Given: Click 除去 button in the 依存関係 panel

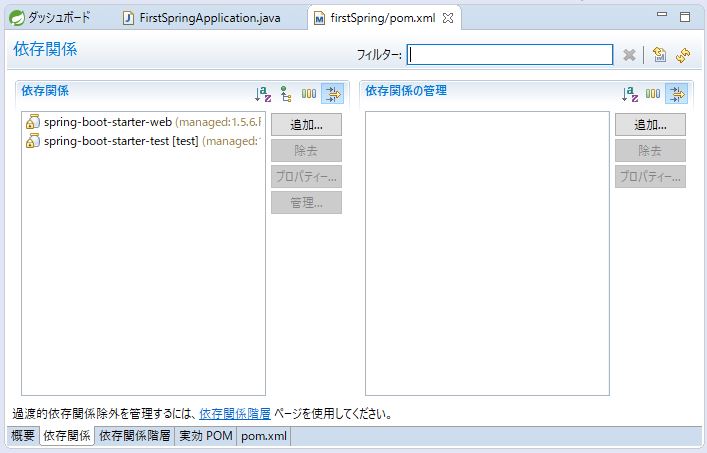Looking at the screenshot, I should pos(307,151).
